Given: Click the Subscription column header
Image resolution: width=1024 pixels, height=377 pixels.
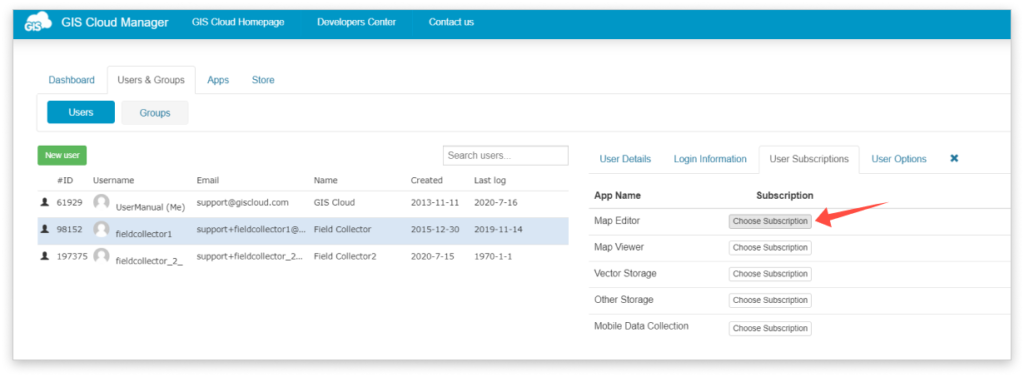Looking at the screenshot, I should [x=785, y=195].
